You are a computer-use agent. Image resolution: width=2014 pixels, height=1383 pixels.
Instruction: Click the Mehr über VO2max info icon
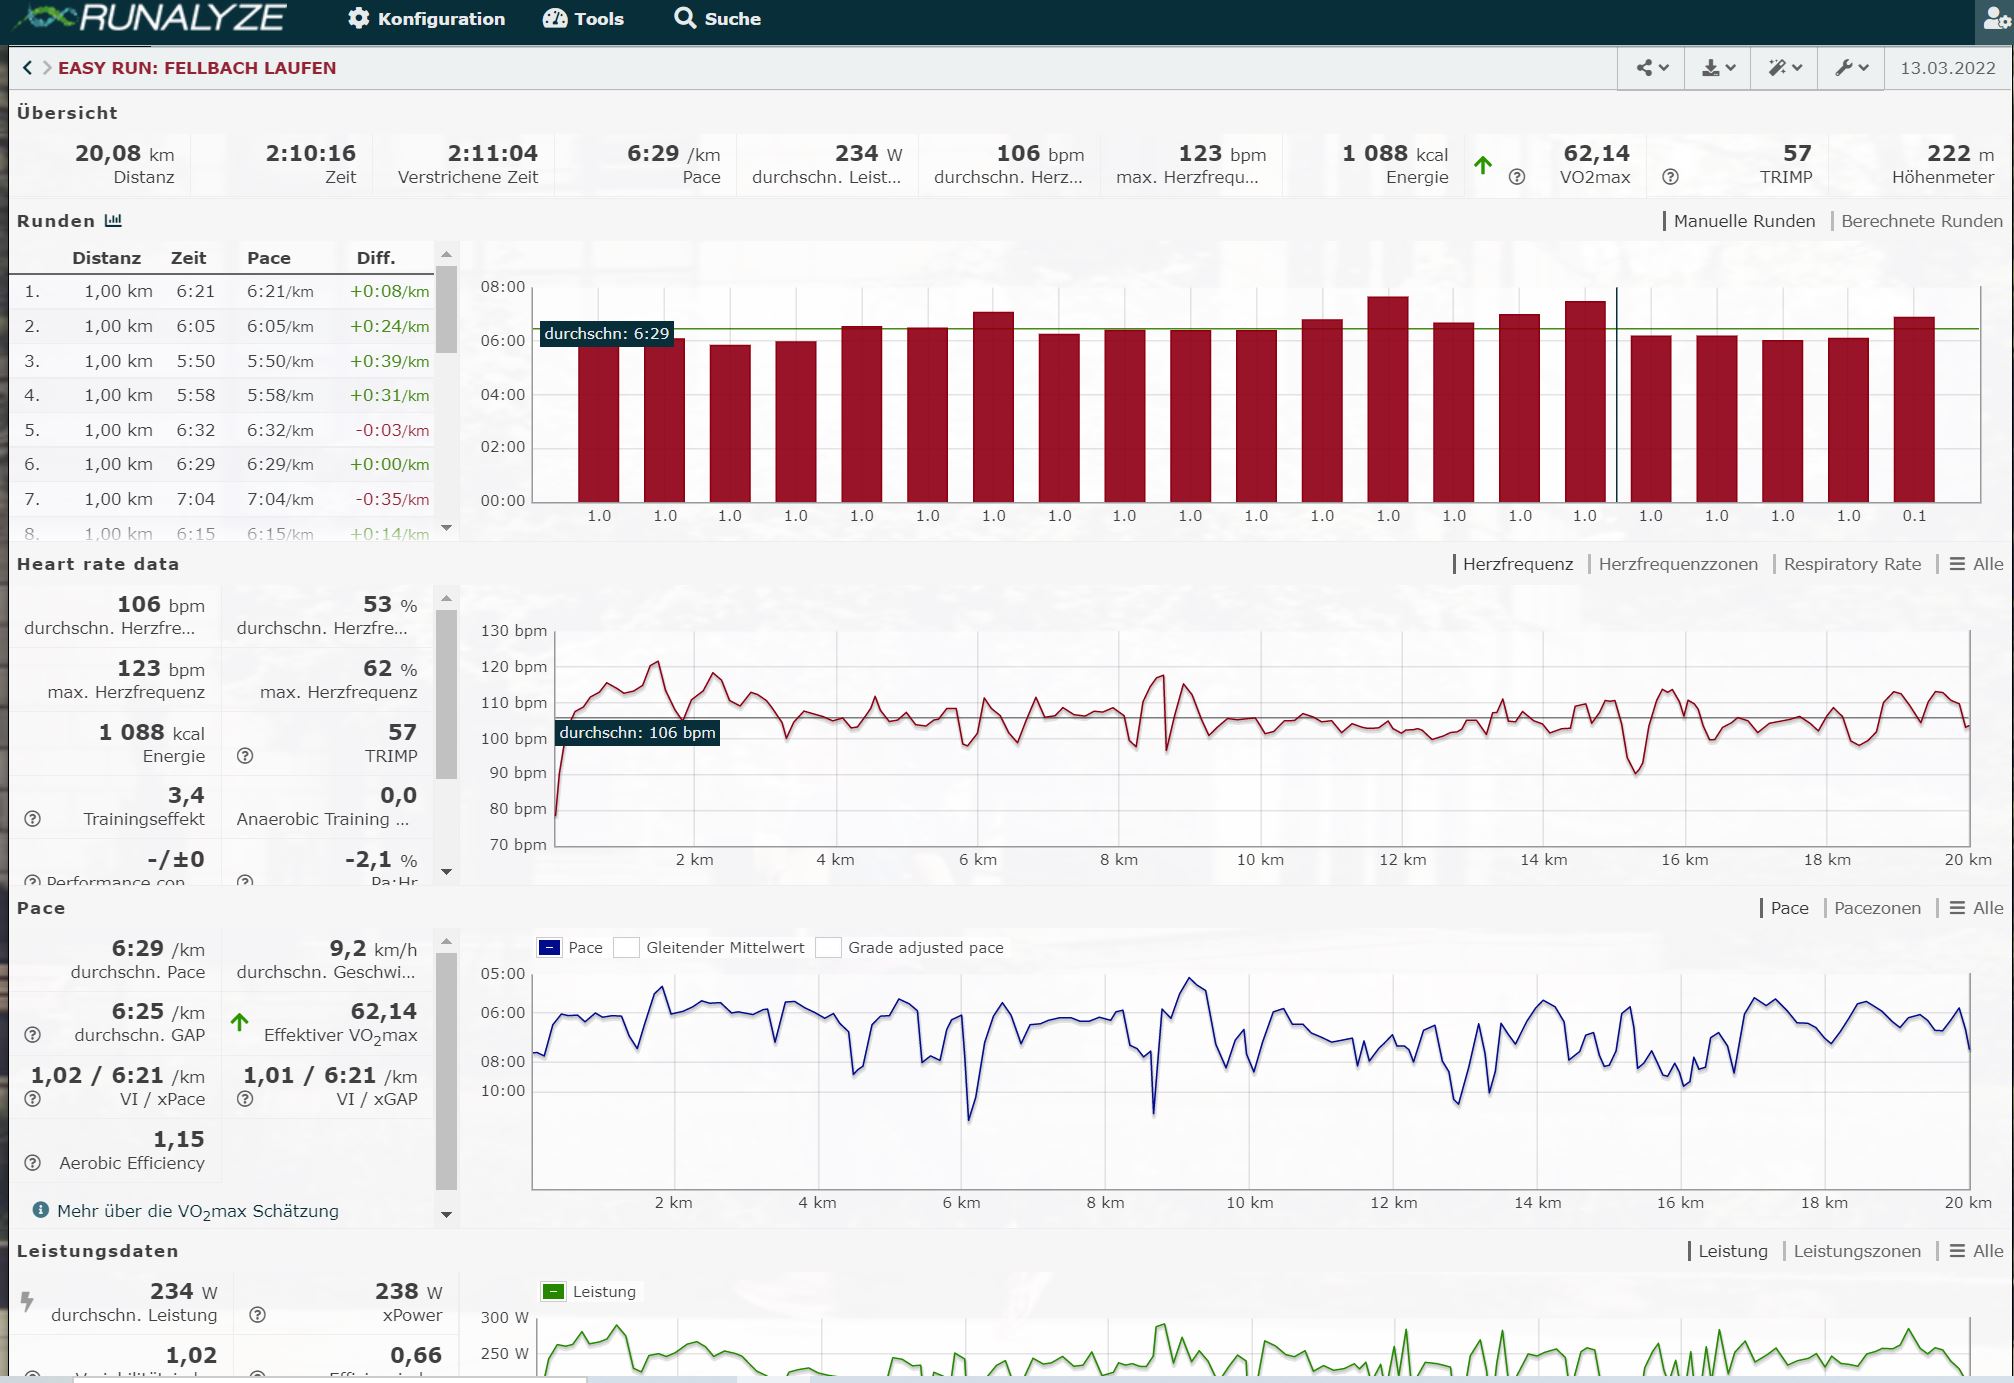click(x=40, y=1210)
